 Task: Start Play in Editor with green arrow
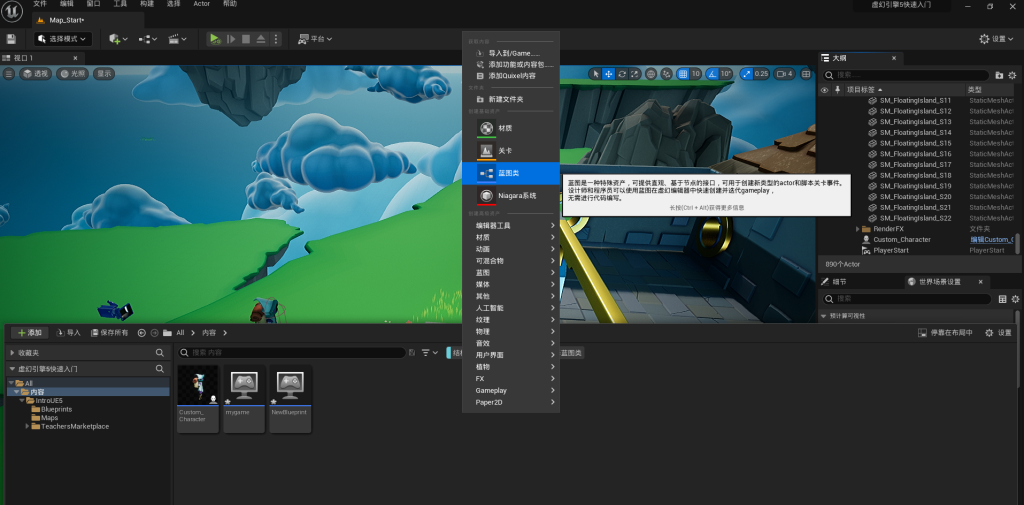215,39
